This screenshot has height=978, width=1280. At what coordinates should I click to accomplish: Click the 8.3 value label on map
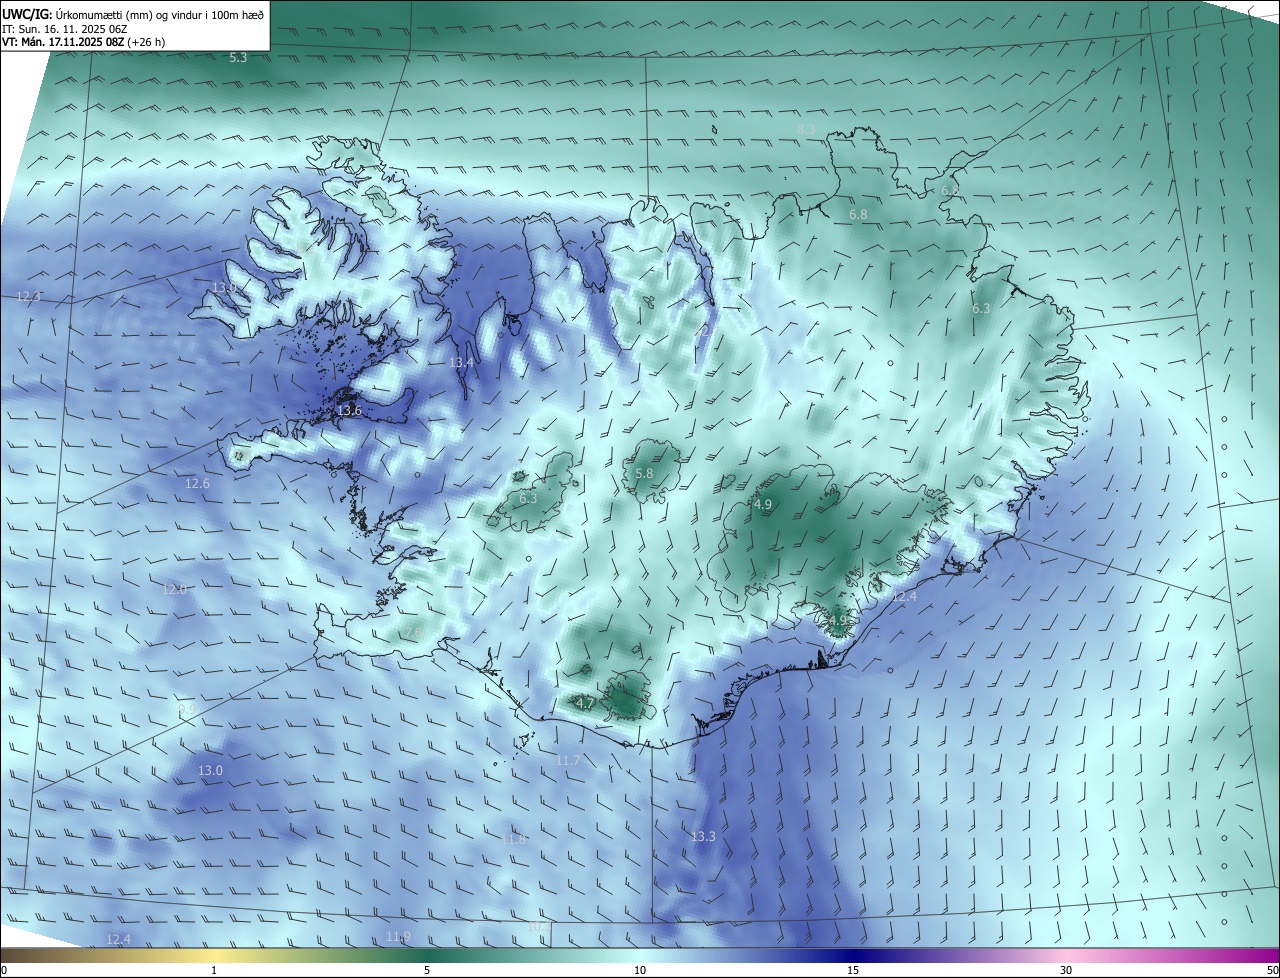(806, 129)
